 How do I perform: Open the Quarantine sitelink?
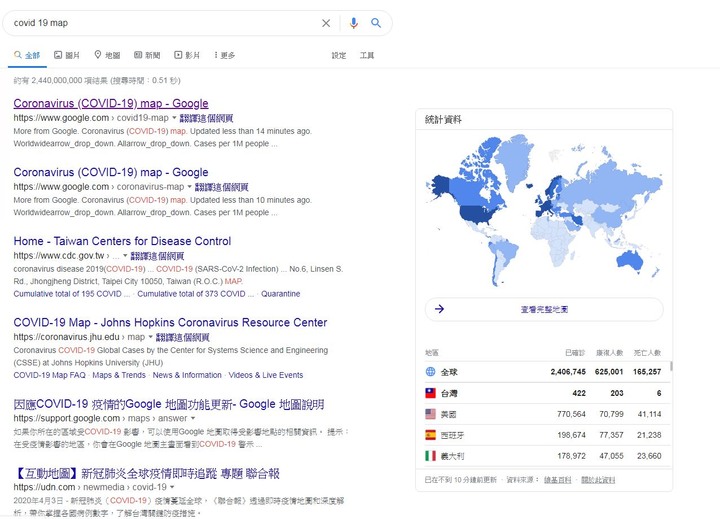click(281, 293)
